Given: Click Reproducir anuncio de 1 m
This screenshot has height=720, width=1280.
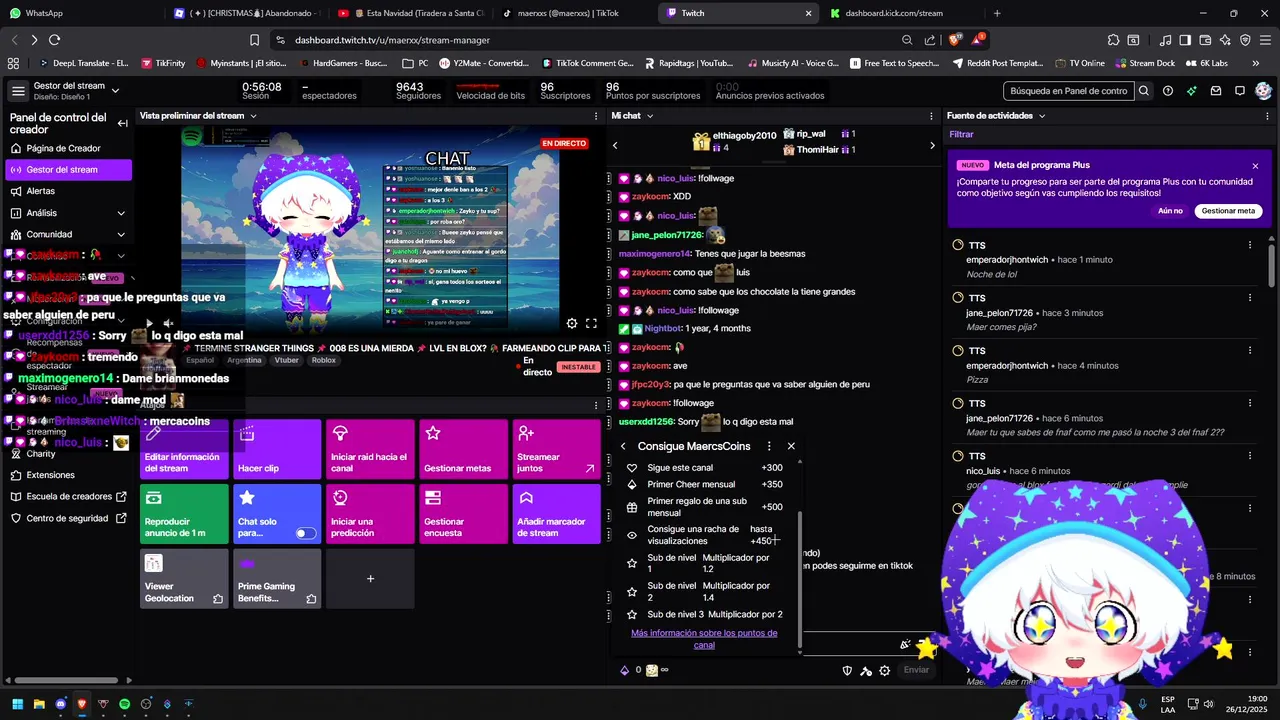Looking at the screenshot, I should click(x=184, y=514).
